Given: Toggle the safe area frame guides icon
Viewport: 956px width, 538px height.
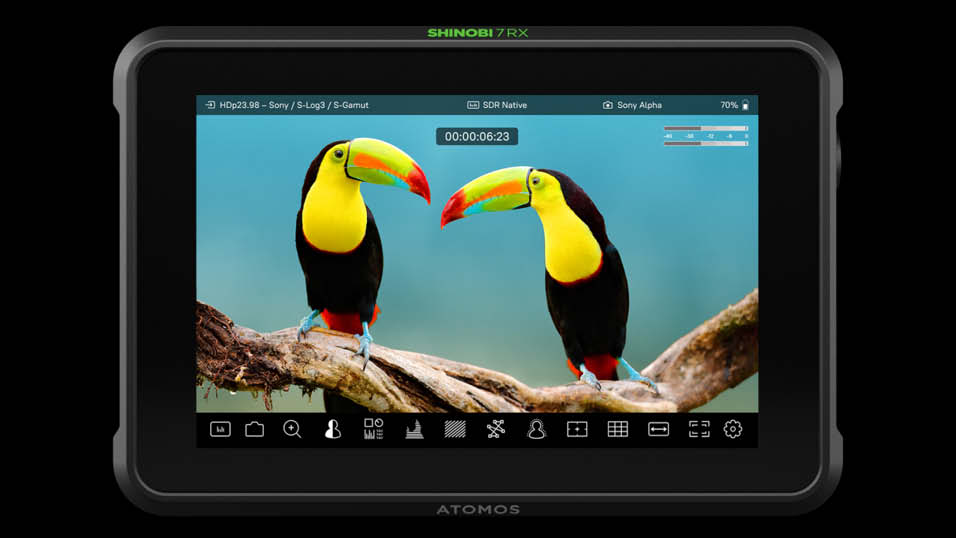Looking at the screenshot, I should tap(699, 429).
